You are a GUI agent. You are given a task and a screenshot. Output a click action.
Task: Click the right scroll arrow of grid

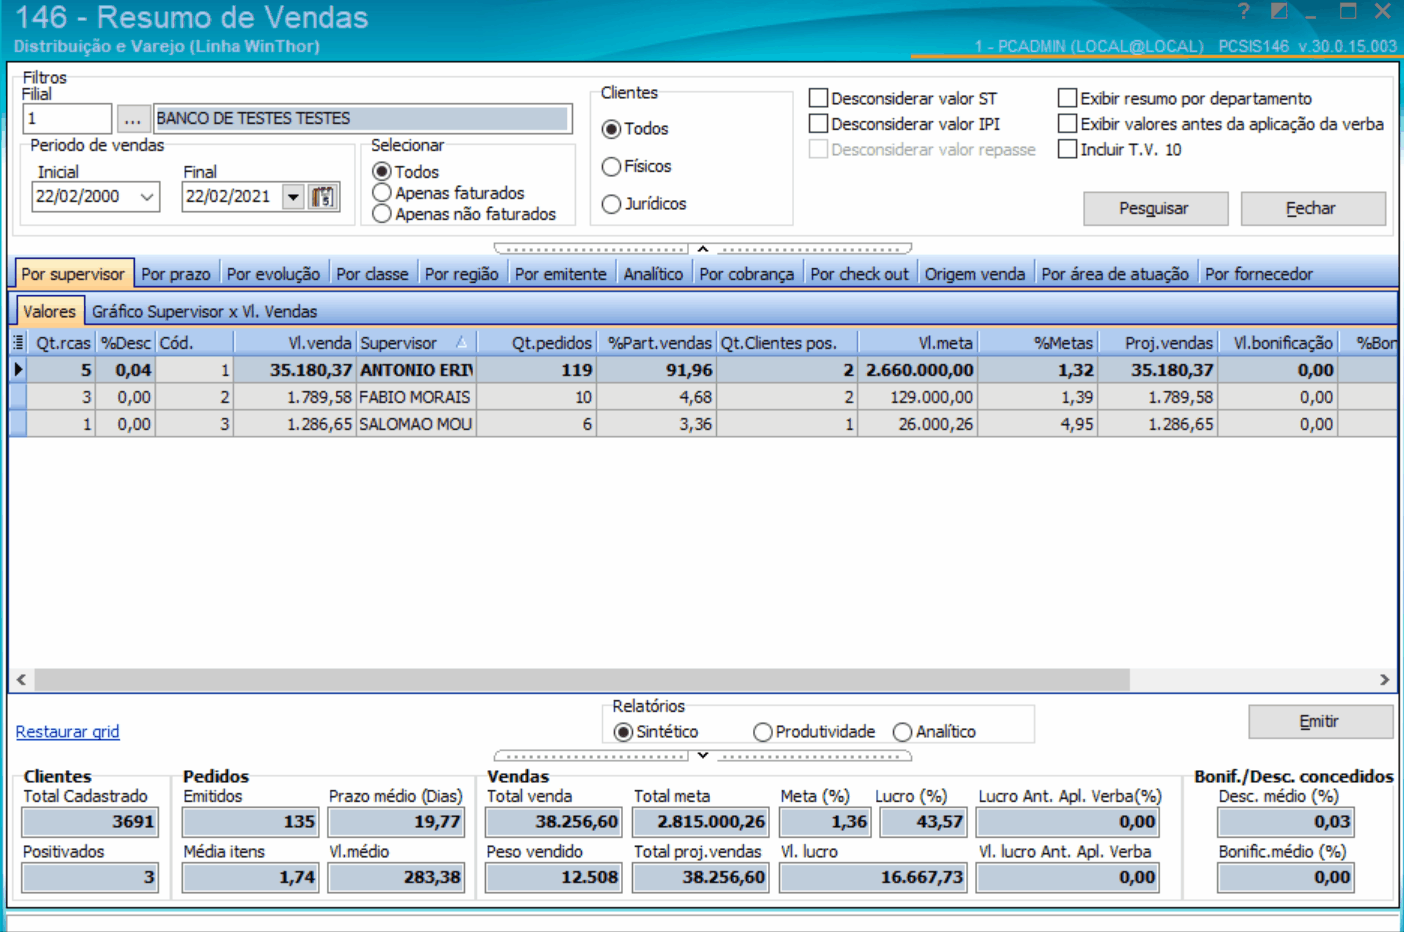pos(1384,680)
